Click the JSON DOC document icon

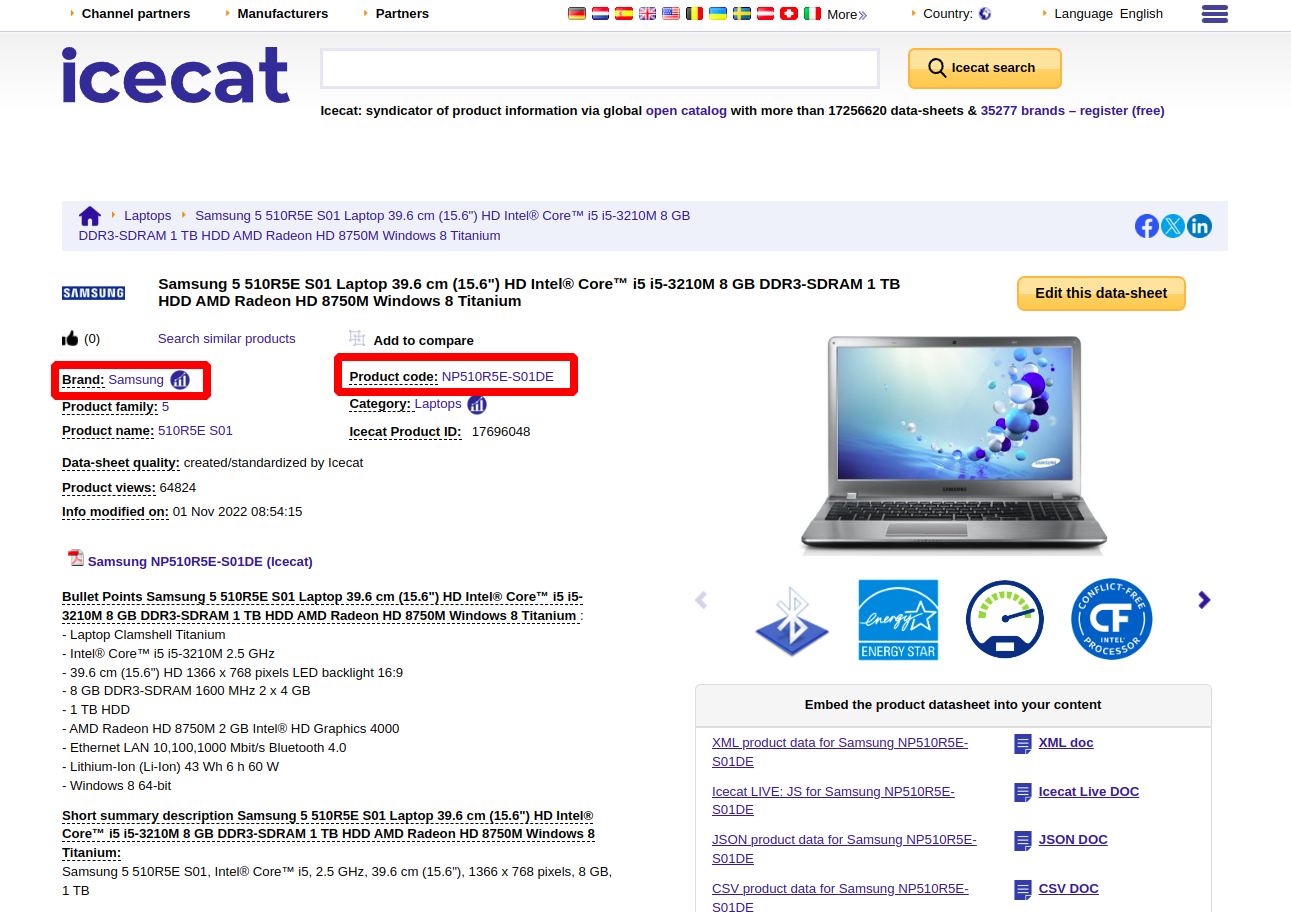point(1023,841)
